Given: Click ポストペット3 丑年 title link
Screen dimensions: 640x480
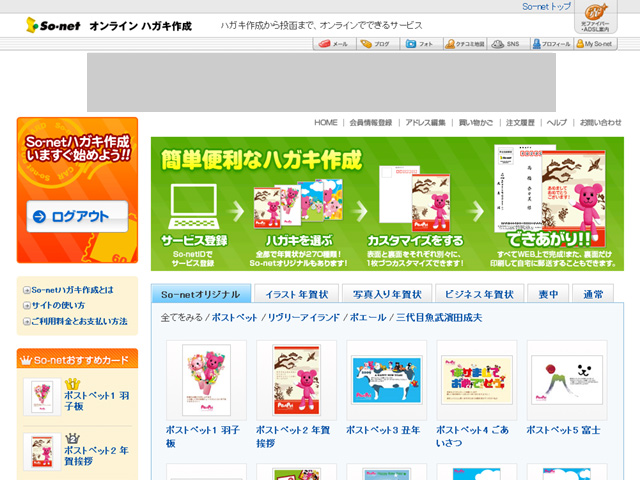Looking at the screenshot, I should click(383, 430).
